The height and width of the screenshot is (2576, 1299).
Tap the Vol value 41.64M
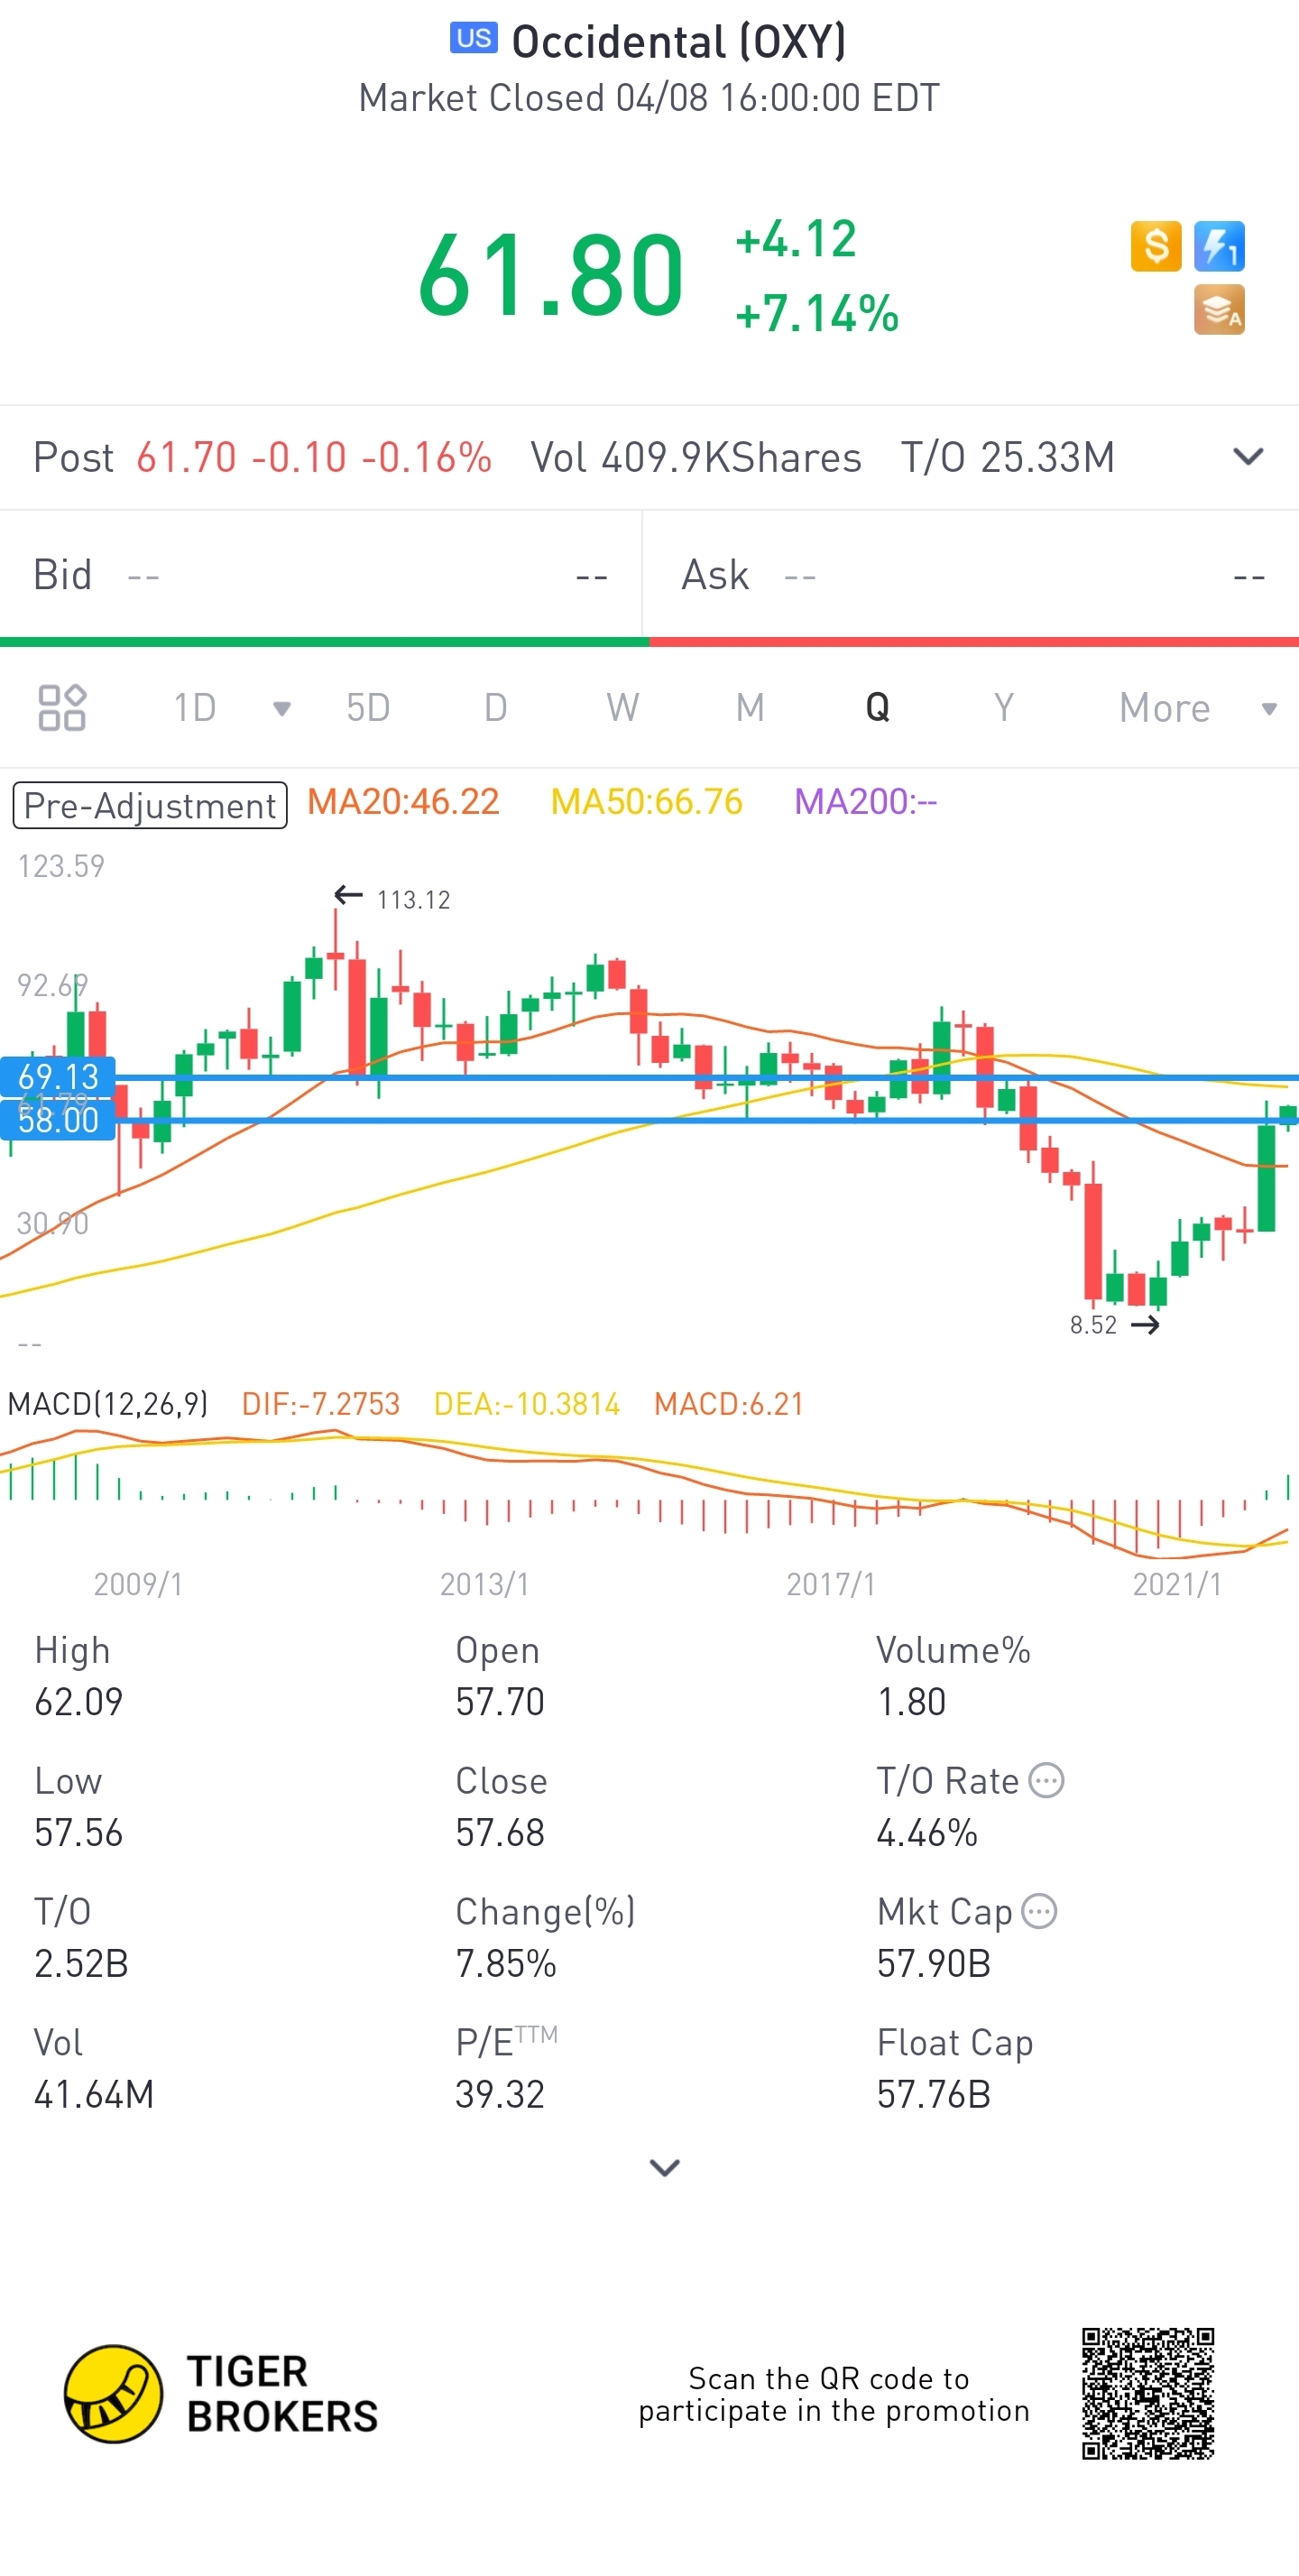pos(94,2094)
